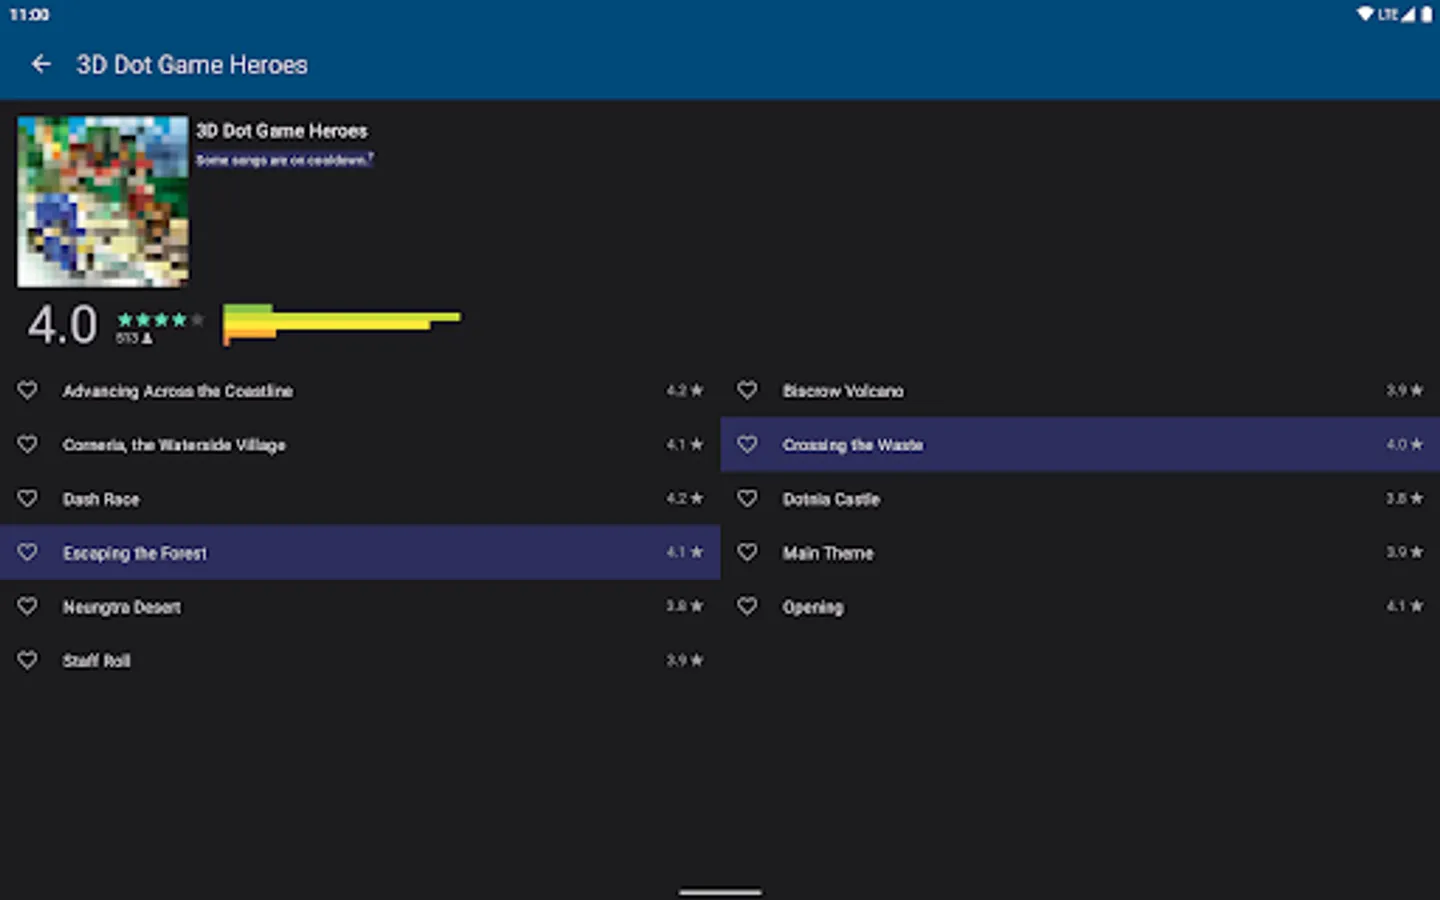This screenshot has height=900, width=1440.
Task: Tap the 4.1 star rating for Opening
Action: click(x=1404, y=606)
